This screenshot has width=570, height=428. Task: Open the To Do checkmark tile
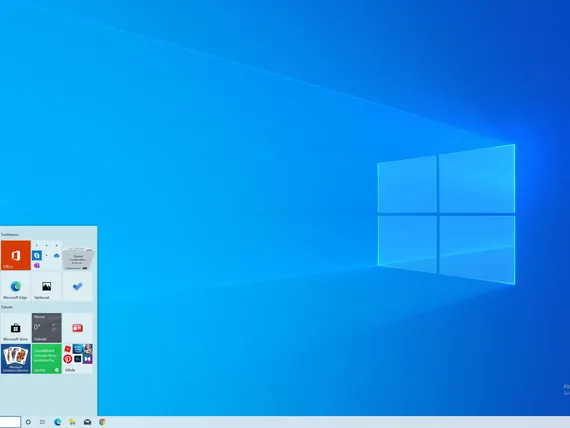[77, 287]
